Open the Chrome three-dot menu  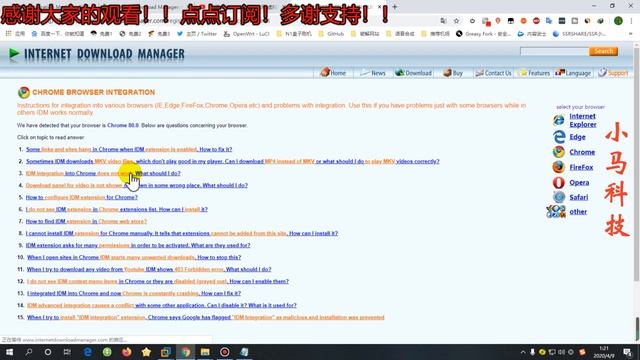tap(631, 20)
